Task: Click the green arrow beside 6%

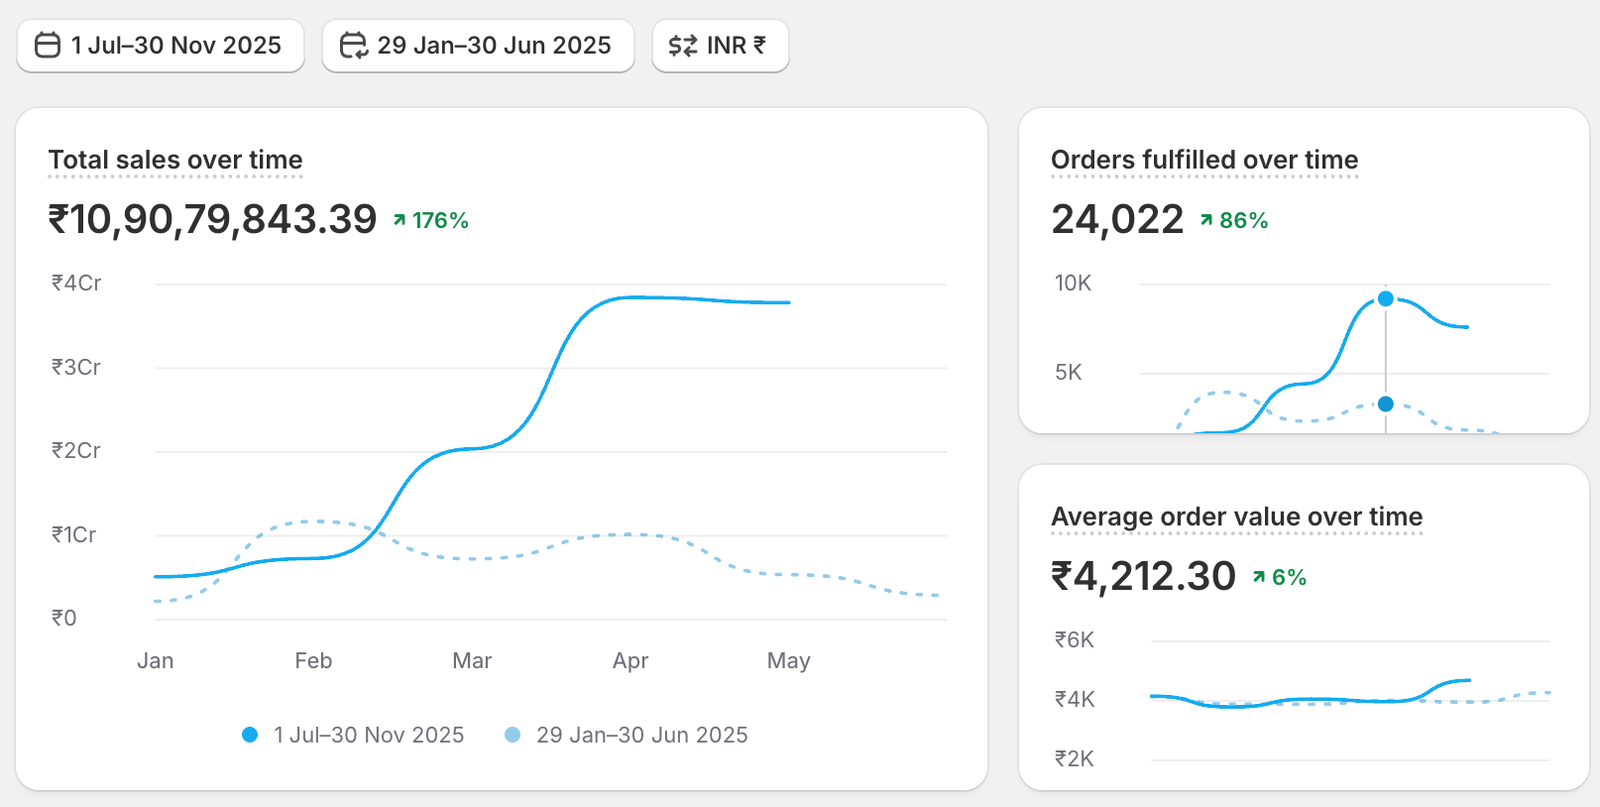Action: click(x=1259, y=577)
